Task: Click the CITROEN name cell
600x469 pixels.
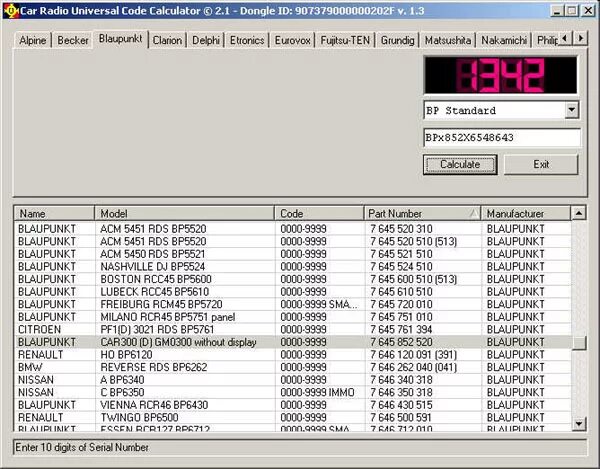Action: (x=39, y=329)
